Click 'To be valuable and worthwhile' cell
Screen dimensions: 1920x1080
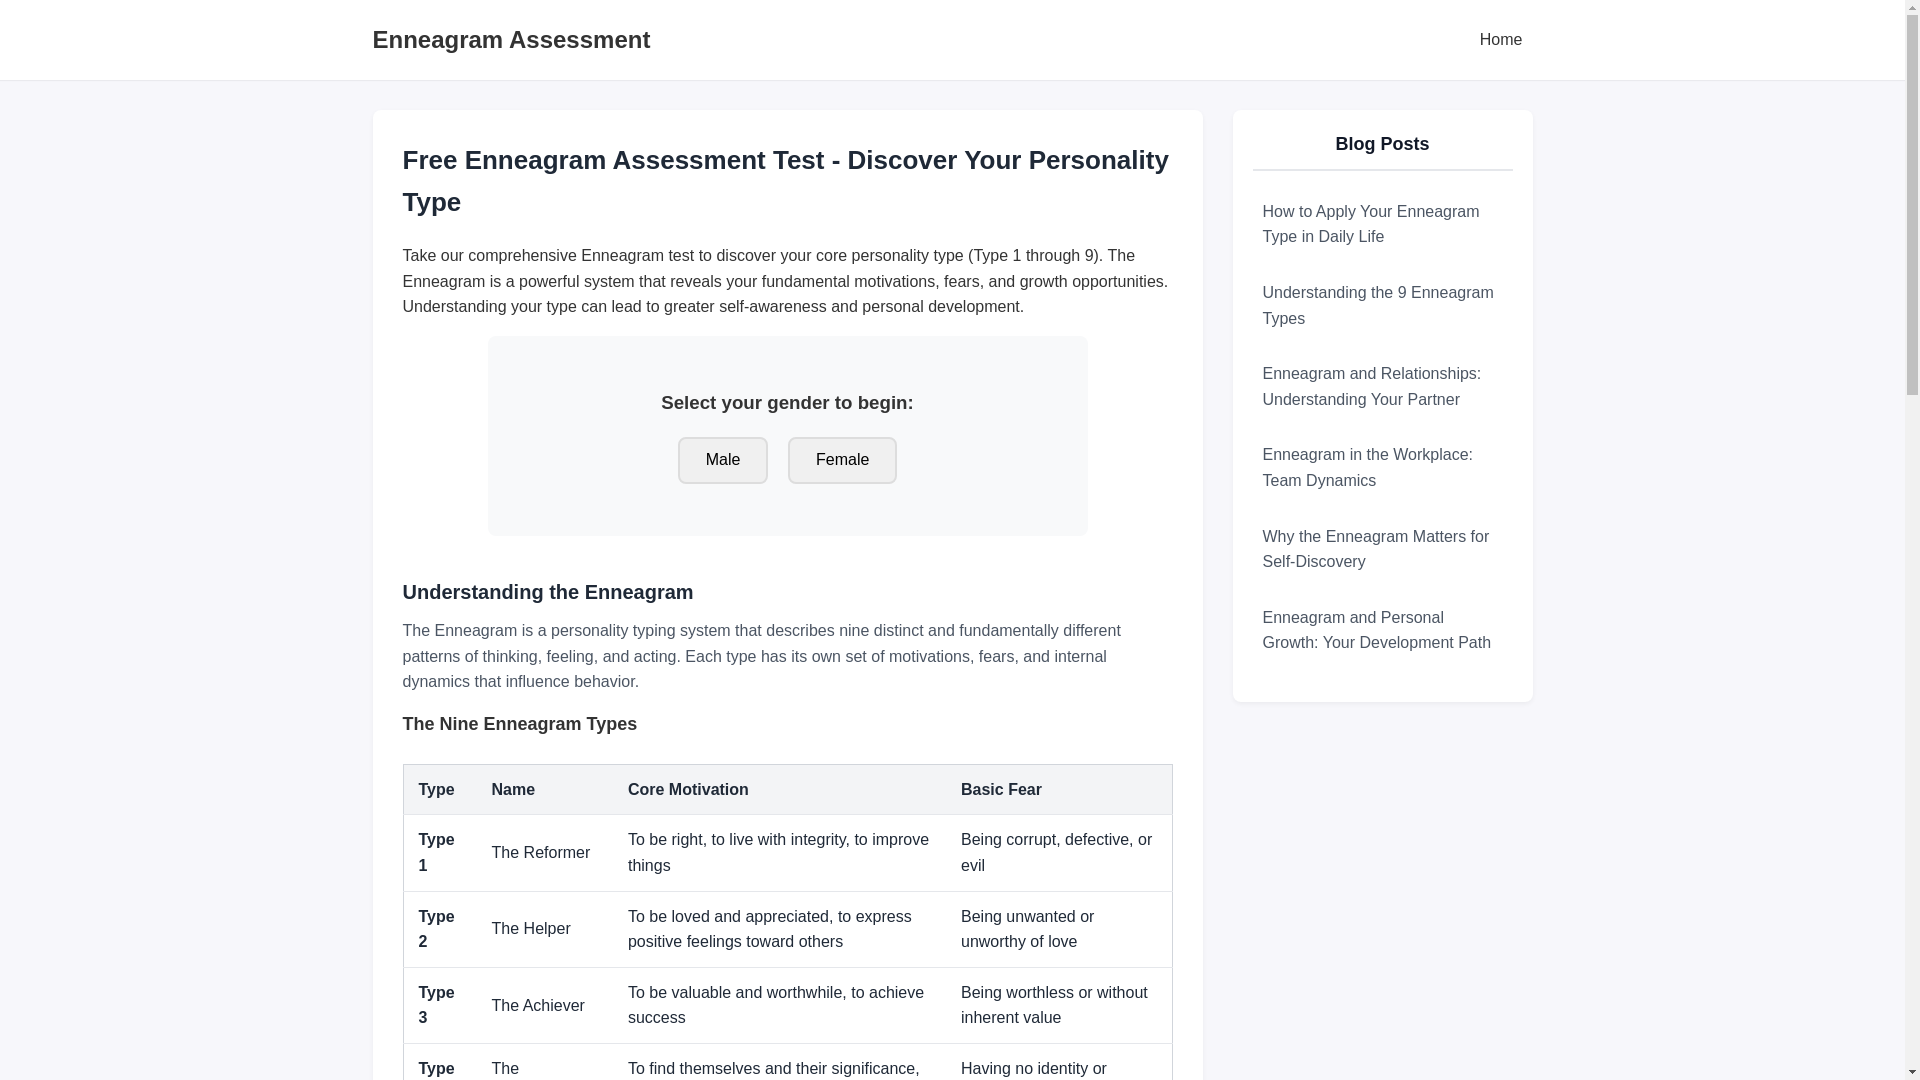tap(779, 1005)
